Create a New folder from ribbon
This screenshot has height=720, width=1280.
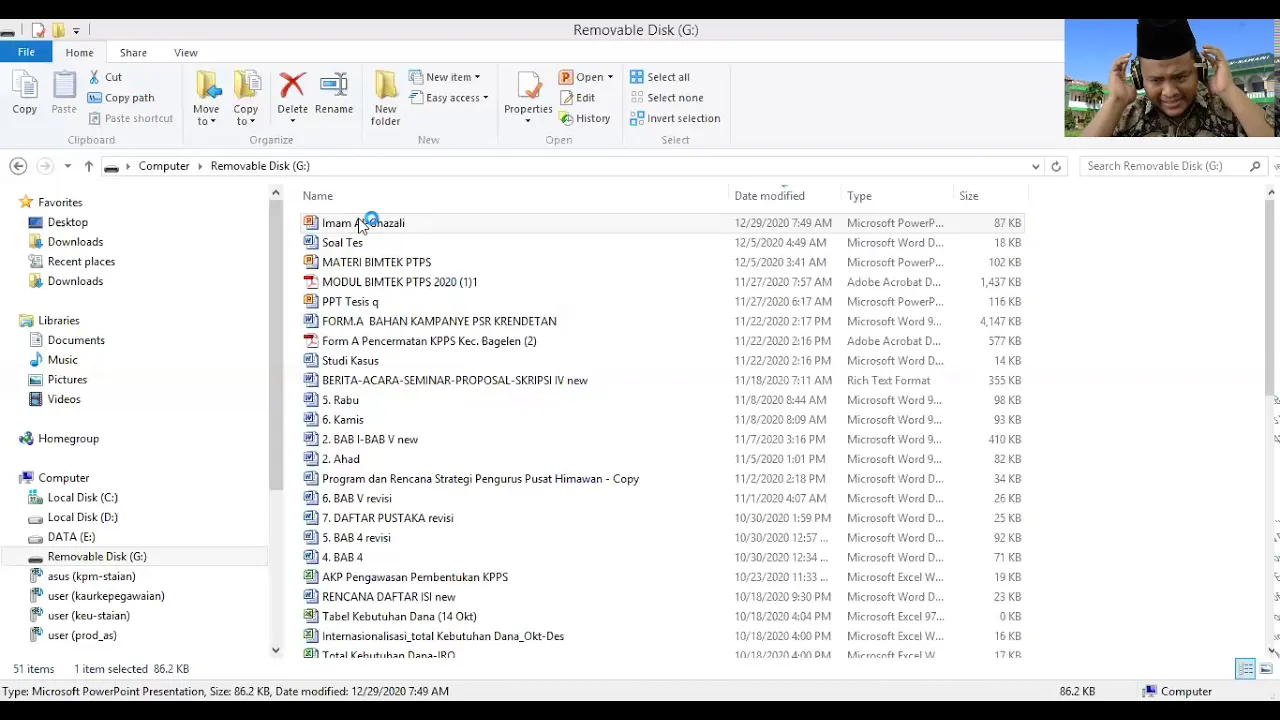click(x=385, y=98)
